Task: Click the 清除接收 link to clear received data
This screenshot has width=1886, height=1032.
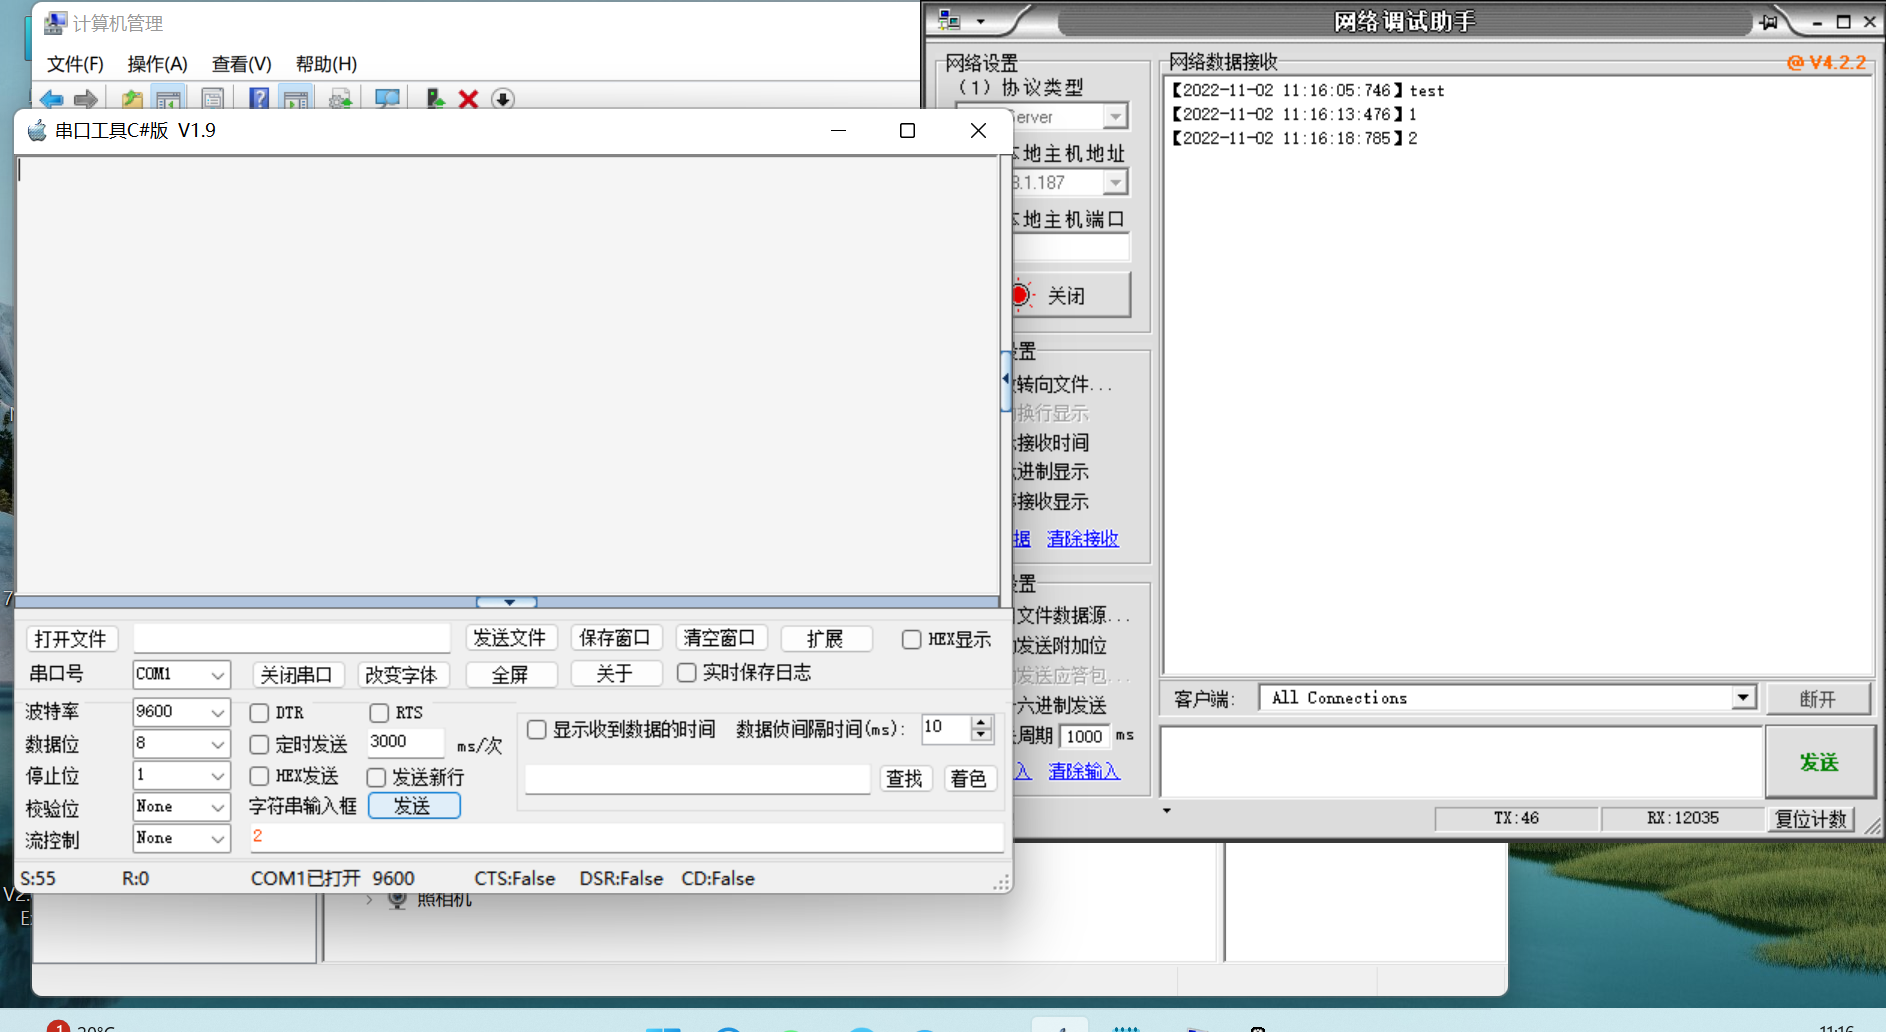Action: [x=1082, y=538]
